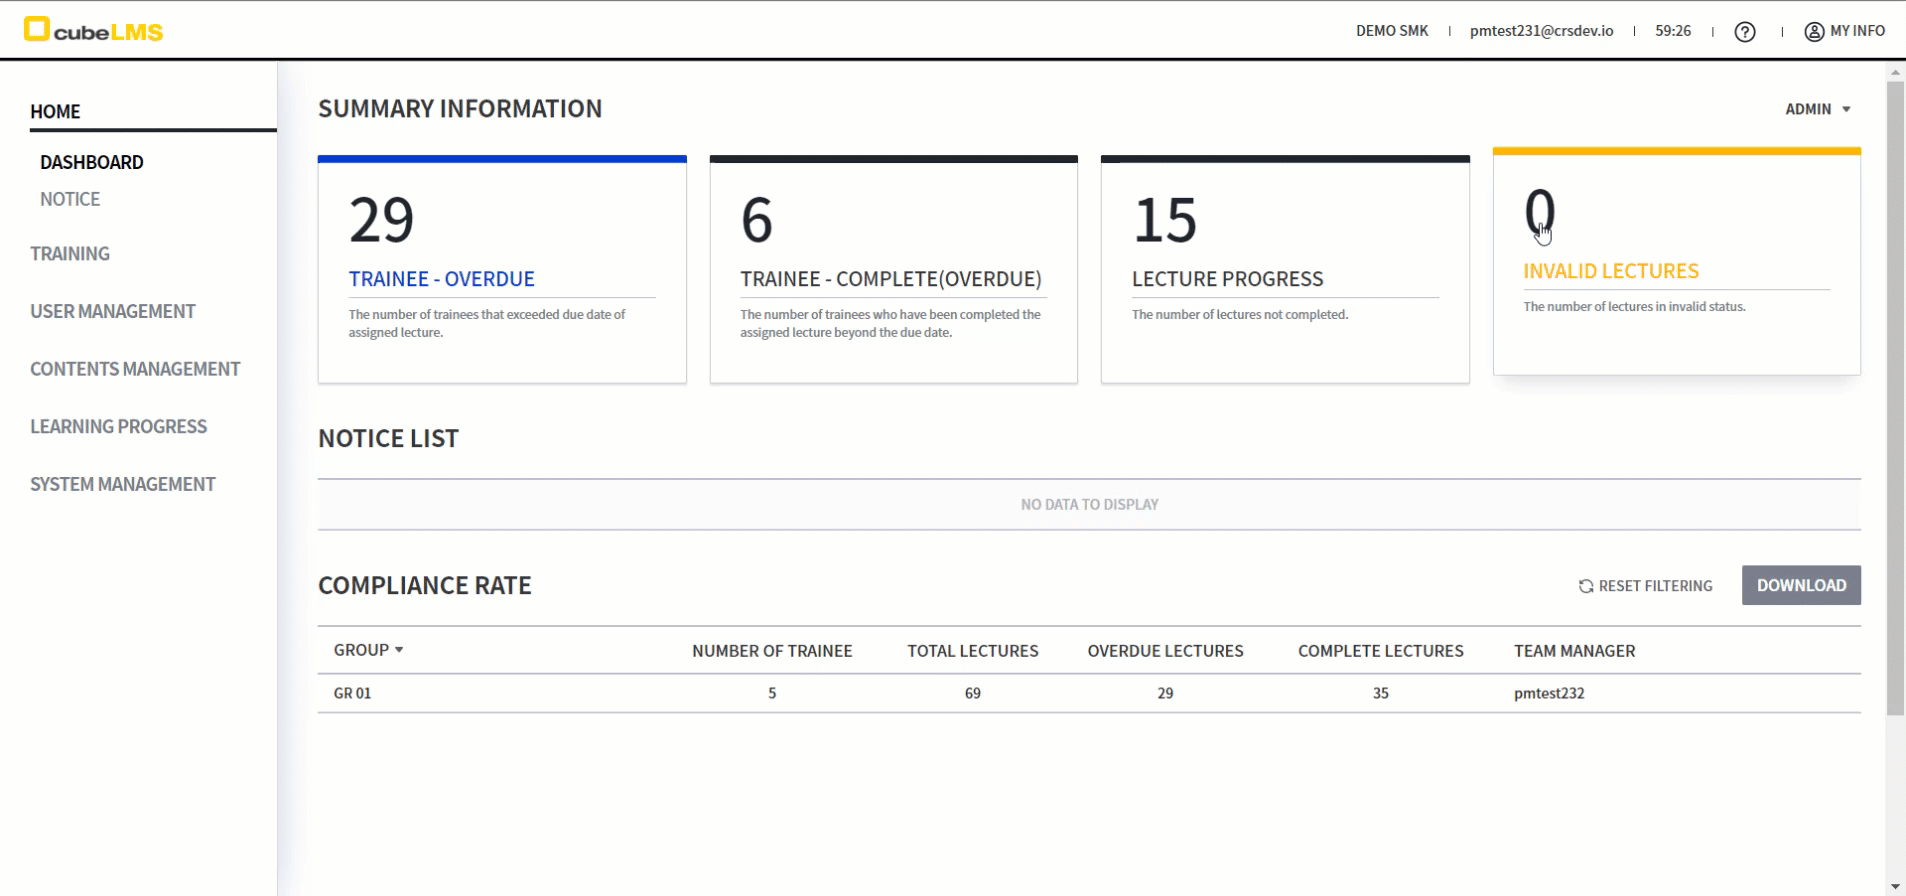This screenshot has width=1906, height=896.
Task: Click the MY INFO user icon
Action: [x=1813, y=32]
